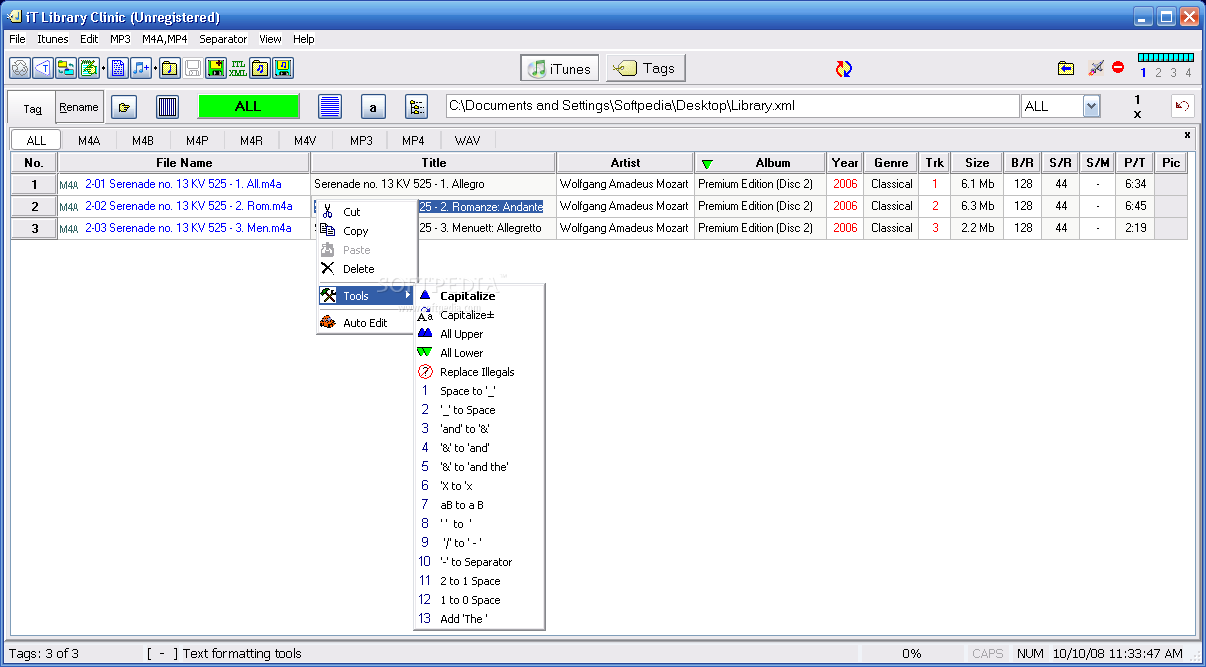Click the red-blue refresh arrows icon
This screenshot has height=667, width=1206.
coord(844,68)
